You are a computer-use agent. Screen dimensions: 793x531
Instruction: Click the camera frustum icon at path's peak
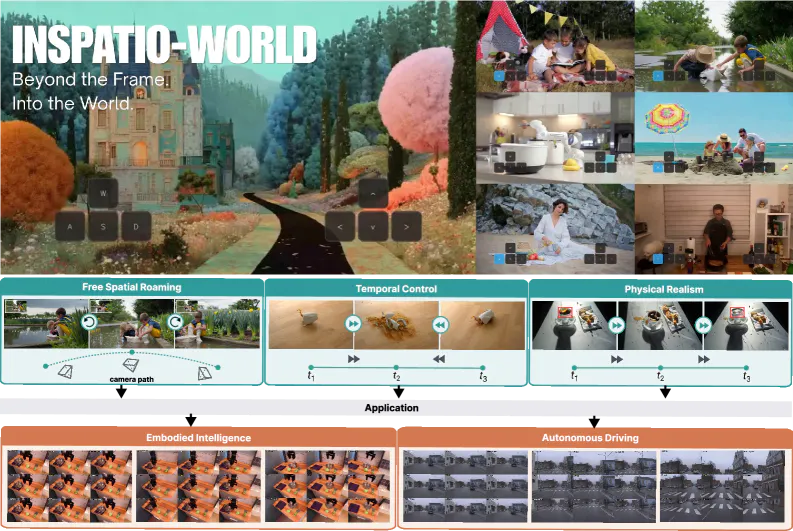point(131,365)
